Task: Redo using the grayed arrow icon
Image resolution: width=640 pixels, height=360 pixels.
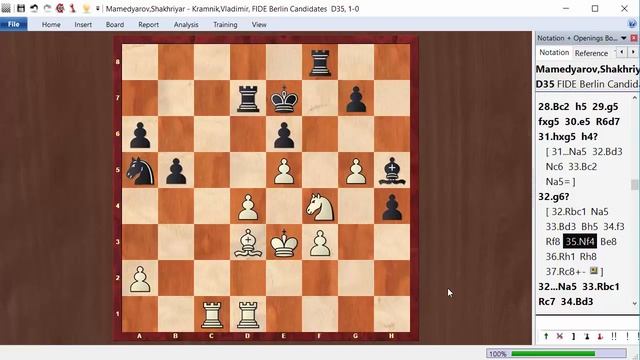Action: pos(47,8)
